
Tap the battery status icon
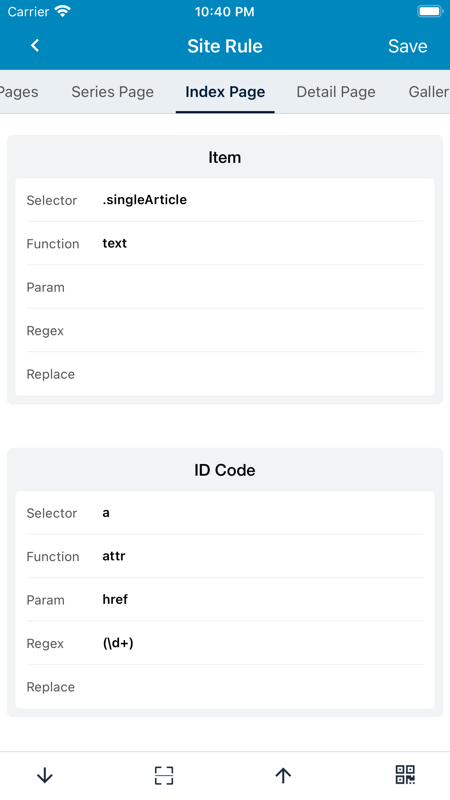[x=430, y=12]
